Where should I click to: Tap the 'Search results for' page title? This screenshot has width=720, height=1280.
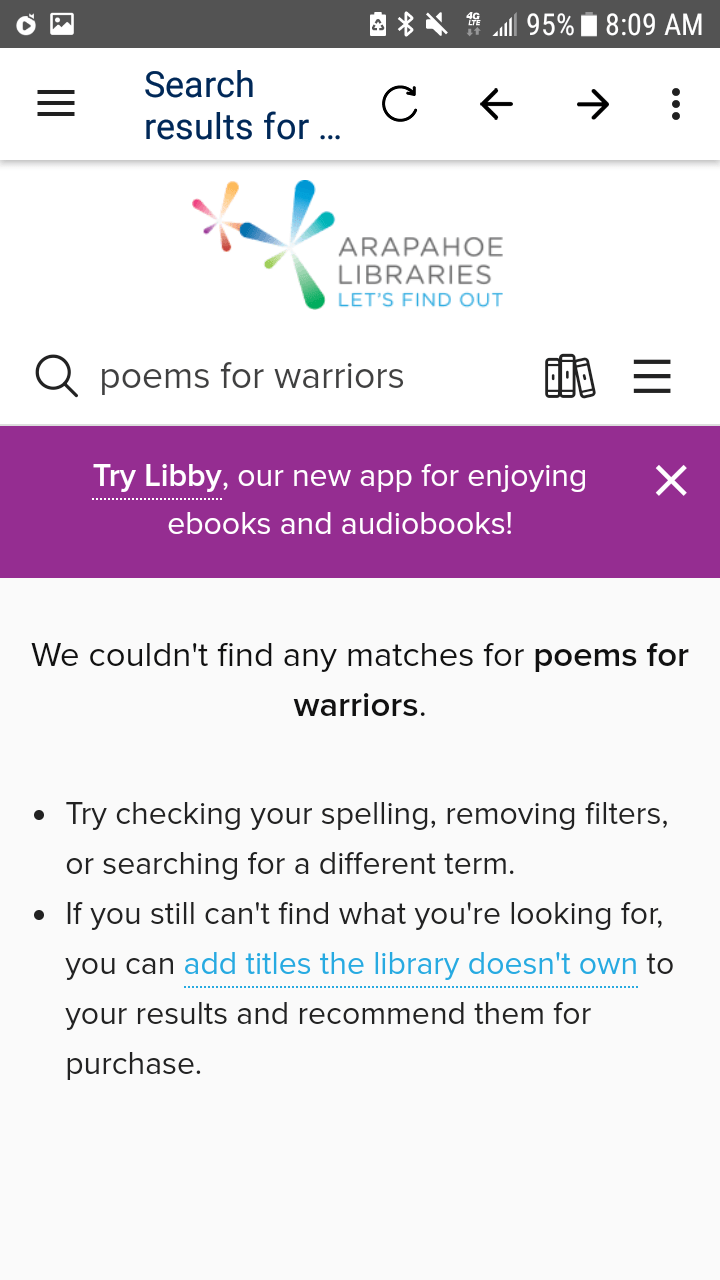coord(242,105)
